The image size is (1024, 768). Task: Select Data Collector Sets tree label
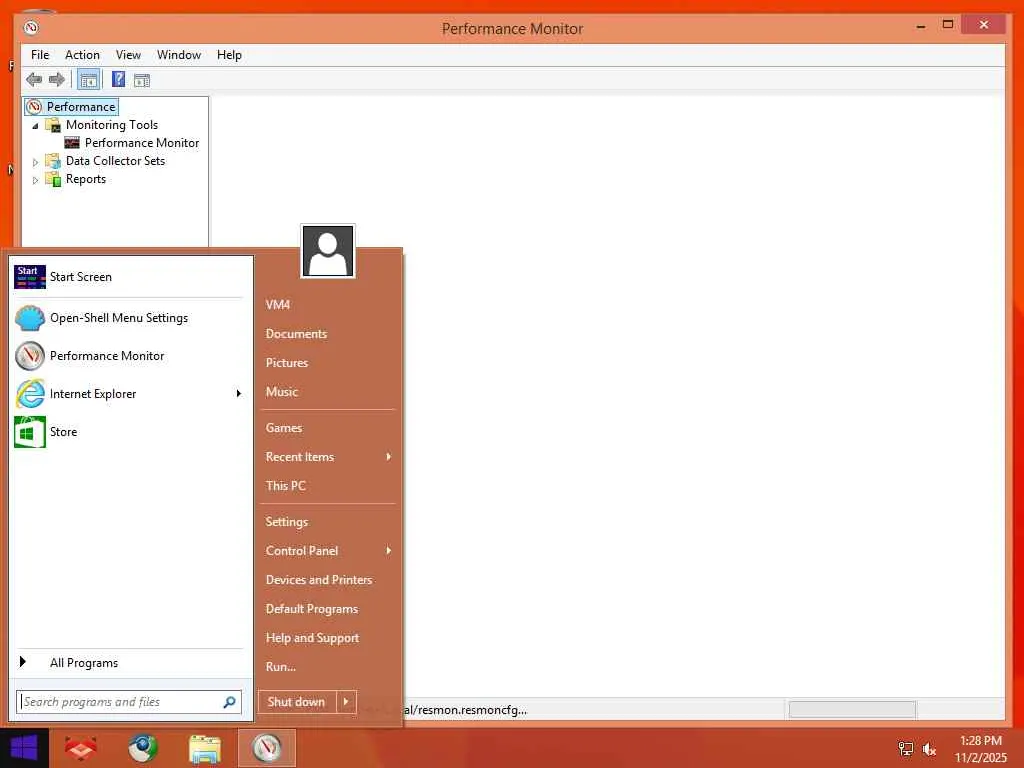point(116,161)
